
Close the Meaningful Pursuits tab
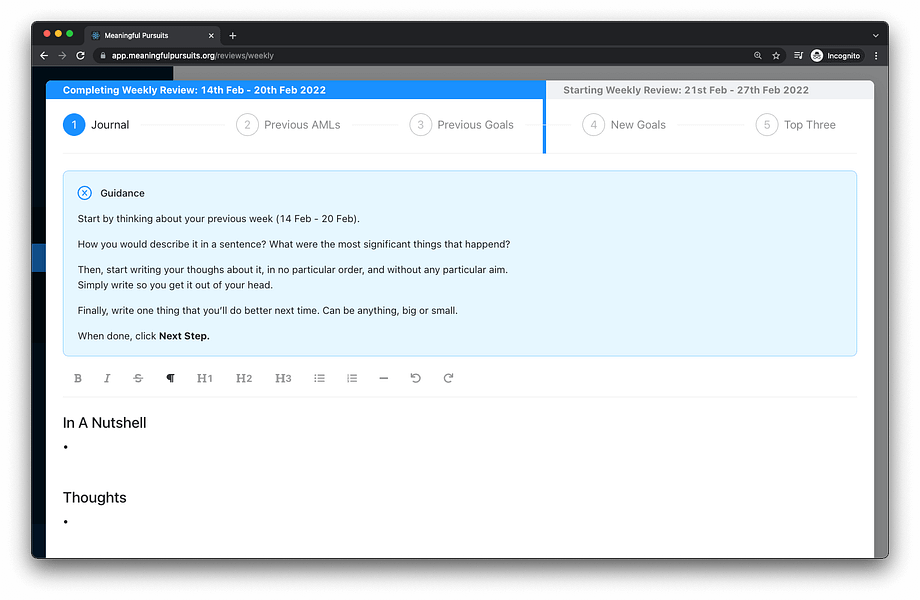click(211, 36)
